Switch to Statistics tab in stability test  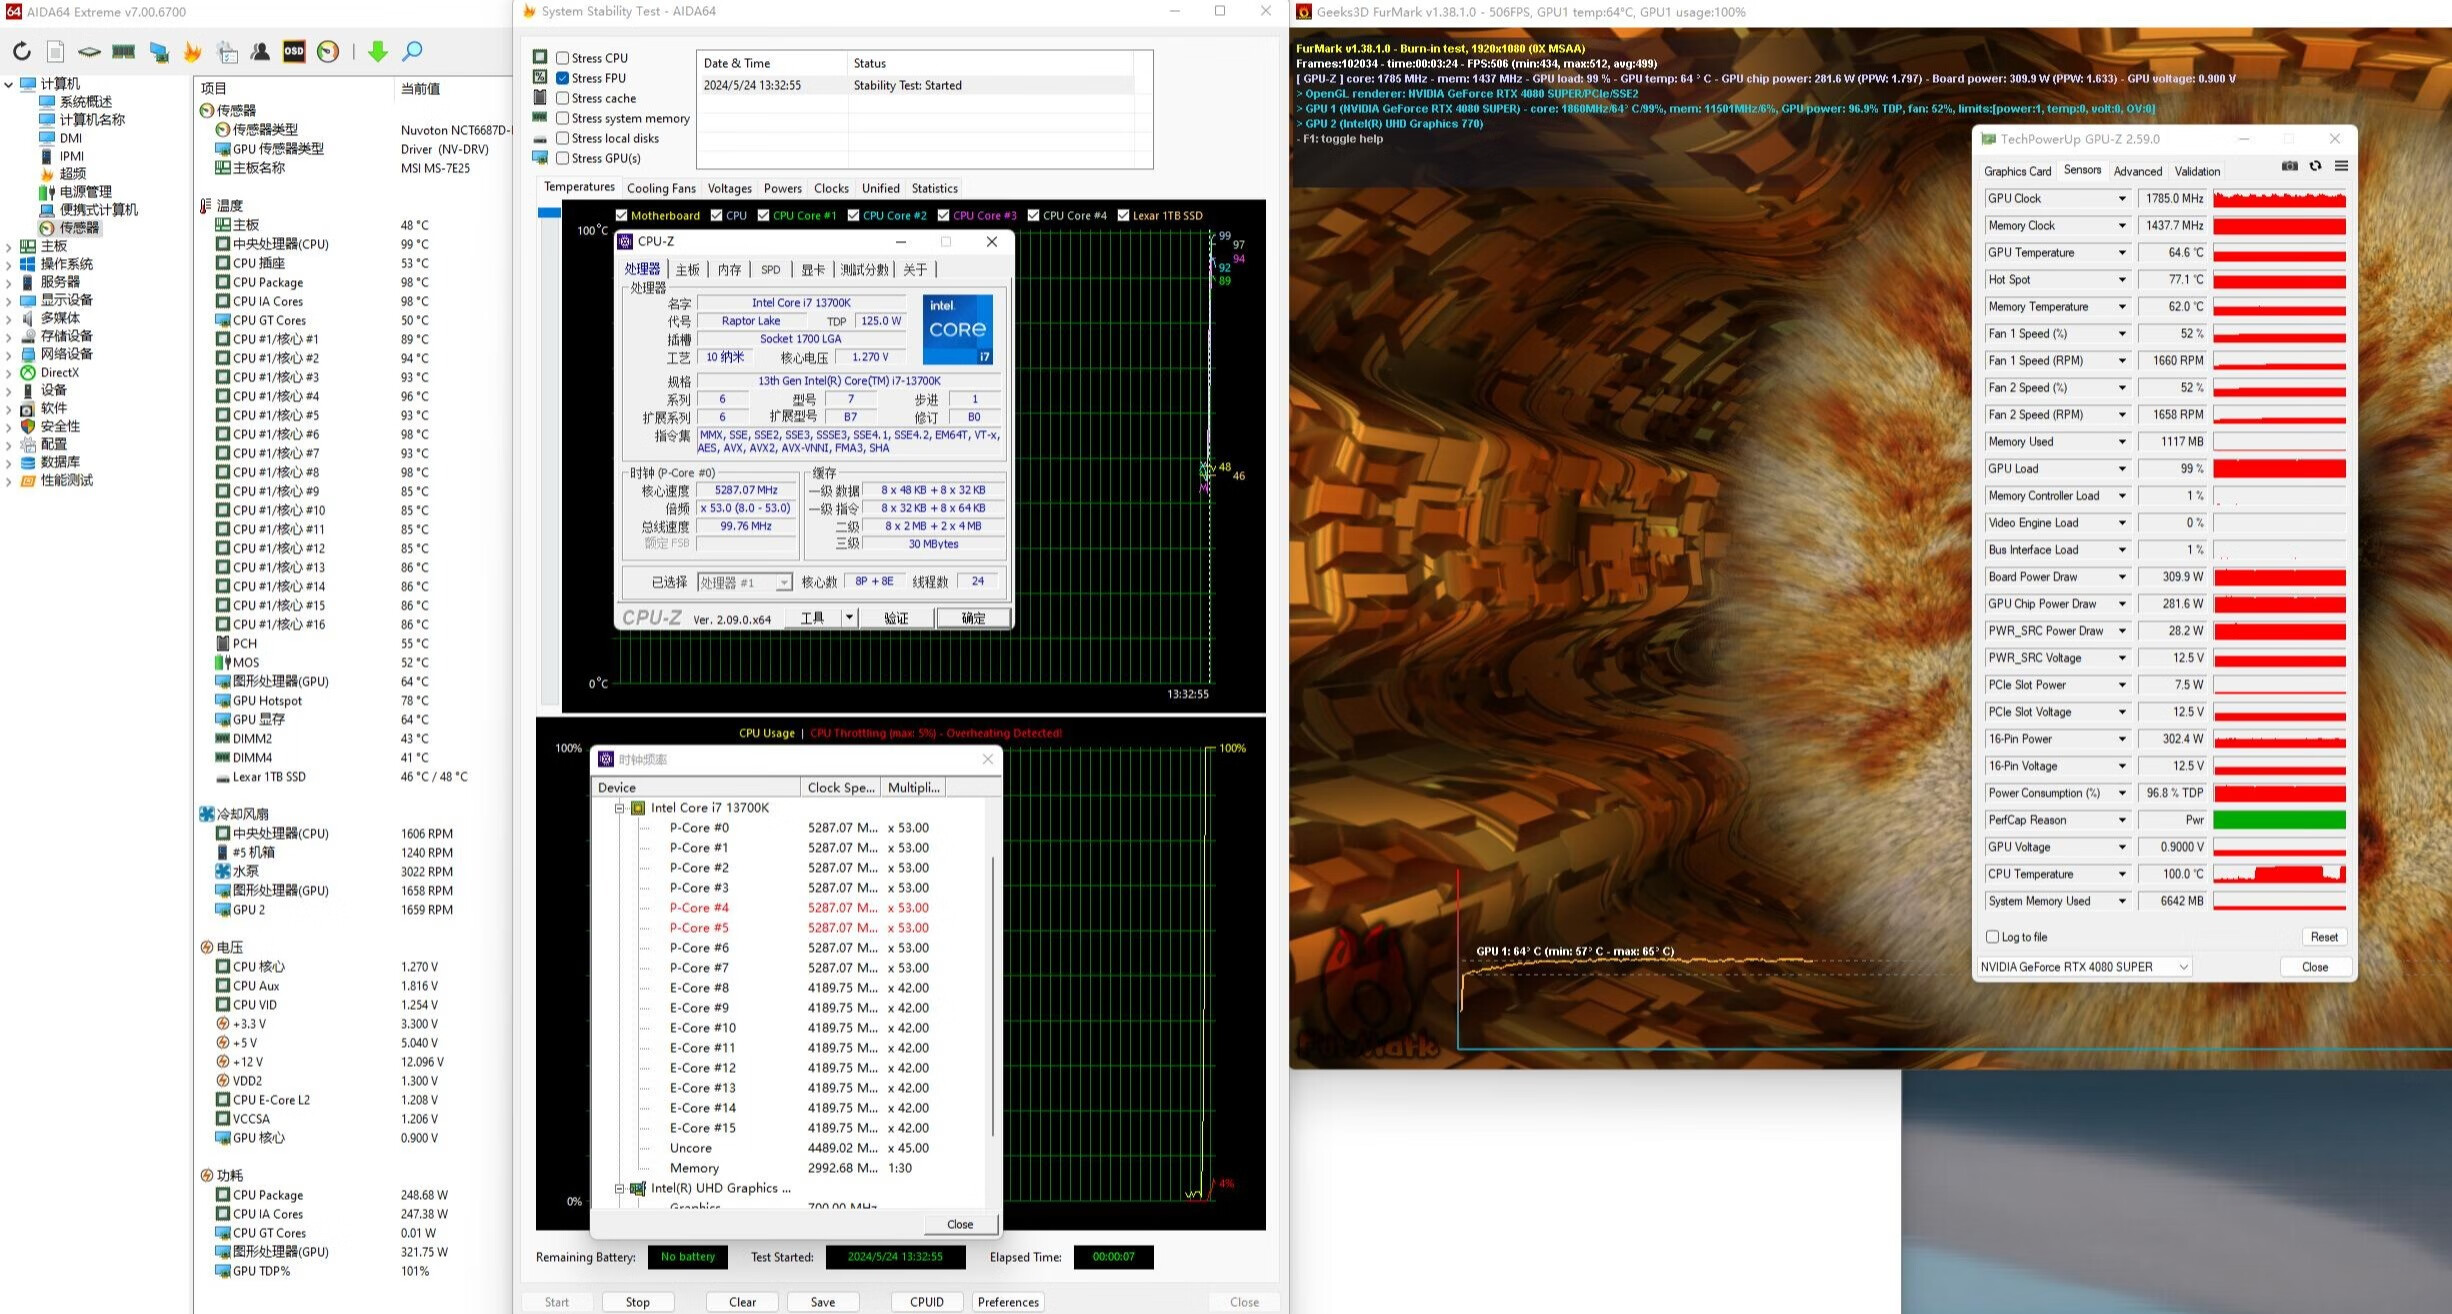934,188
